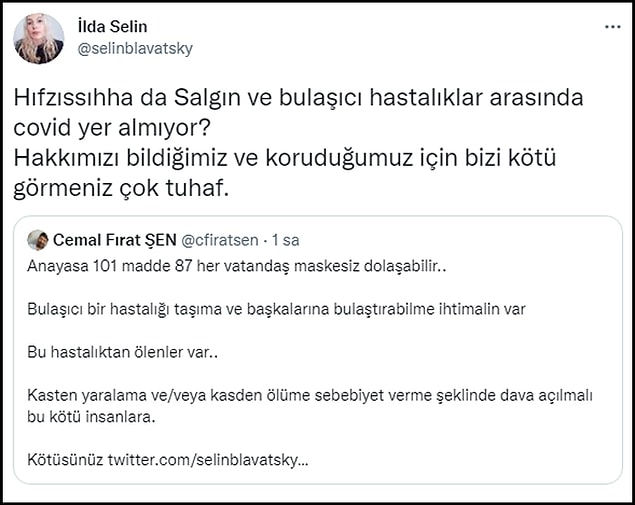Click the İlda Selin display name
635x505 pixels.
pyautogui.click(x=112, y=27)
